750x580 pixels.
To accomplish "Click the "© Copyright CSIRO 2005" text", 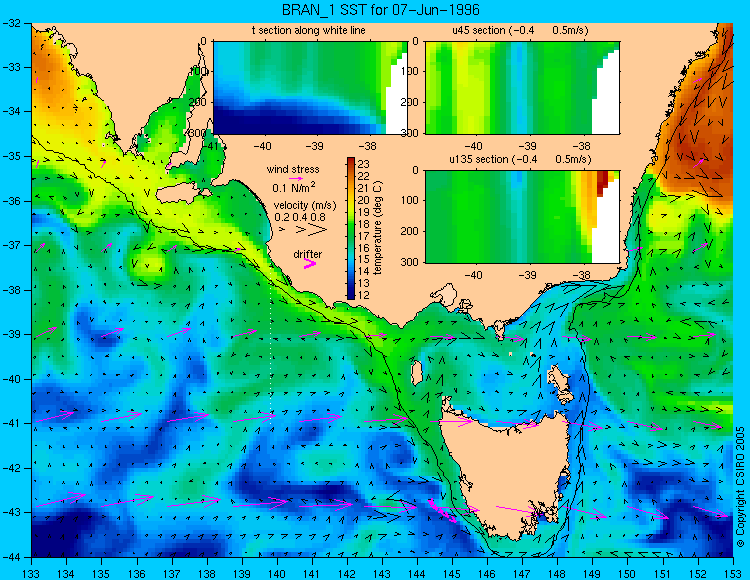I will tap(740, 487).
